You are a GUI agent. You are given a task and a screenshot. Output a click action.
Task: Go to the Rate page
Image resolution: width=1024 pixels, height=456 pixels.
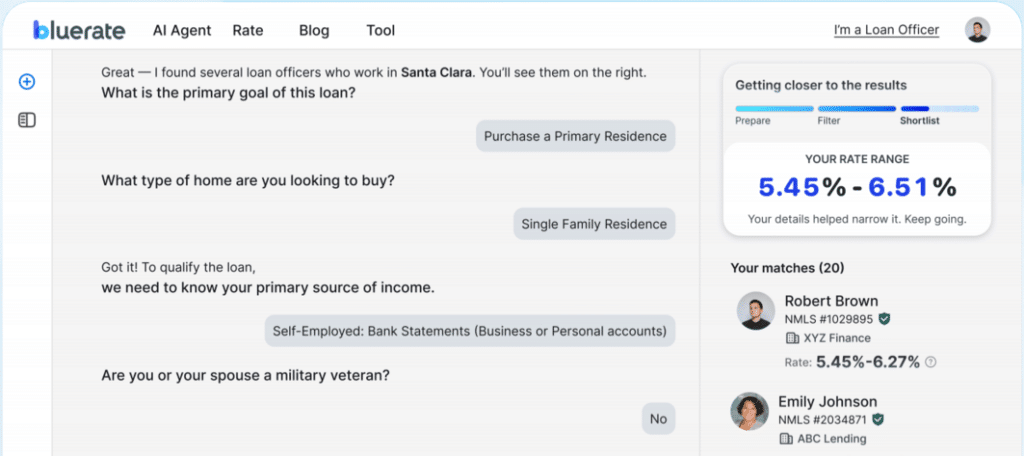point(248,30)
